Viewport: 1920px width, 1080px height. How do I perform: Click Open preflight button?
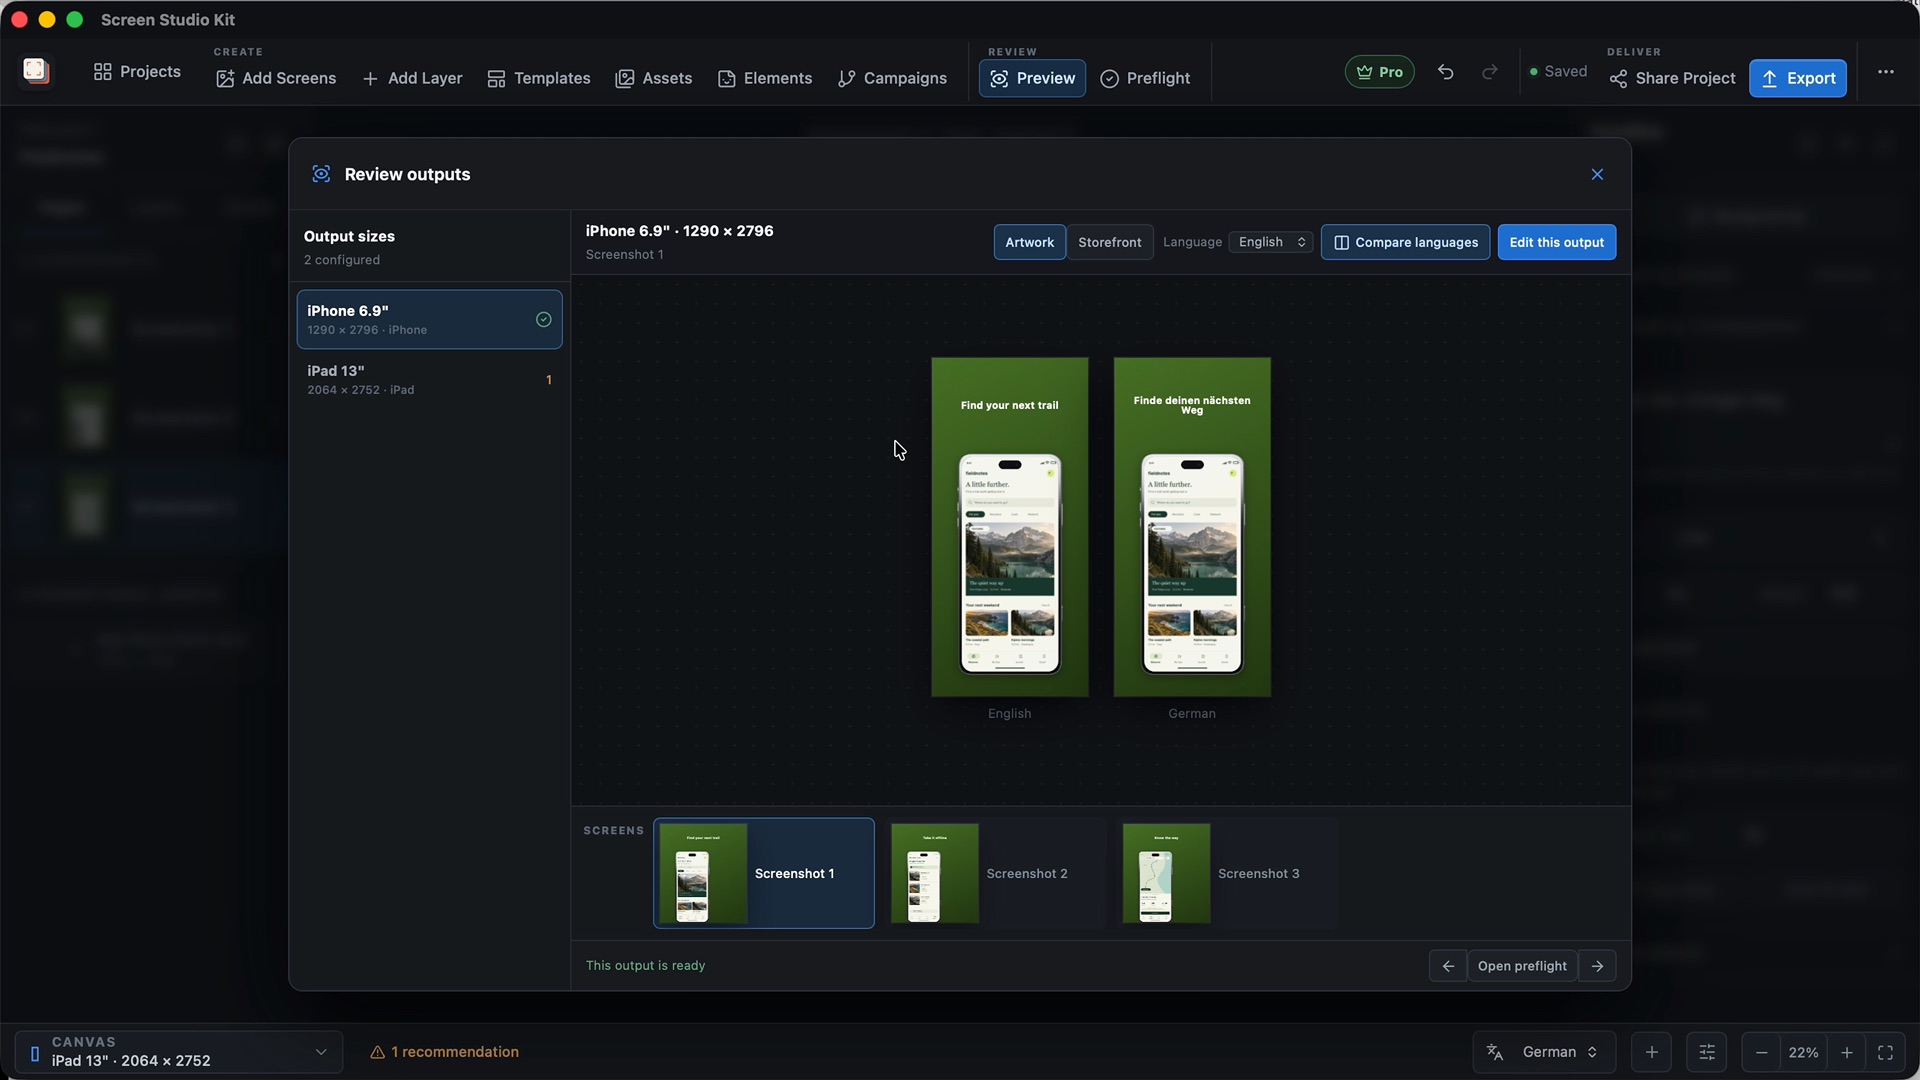tap(1522, 966)
